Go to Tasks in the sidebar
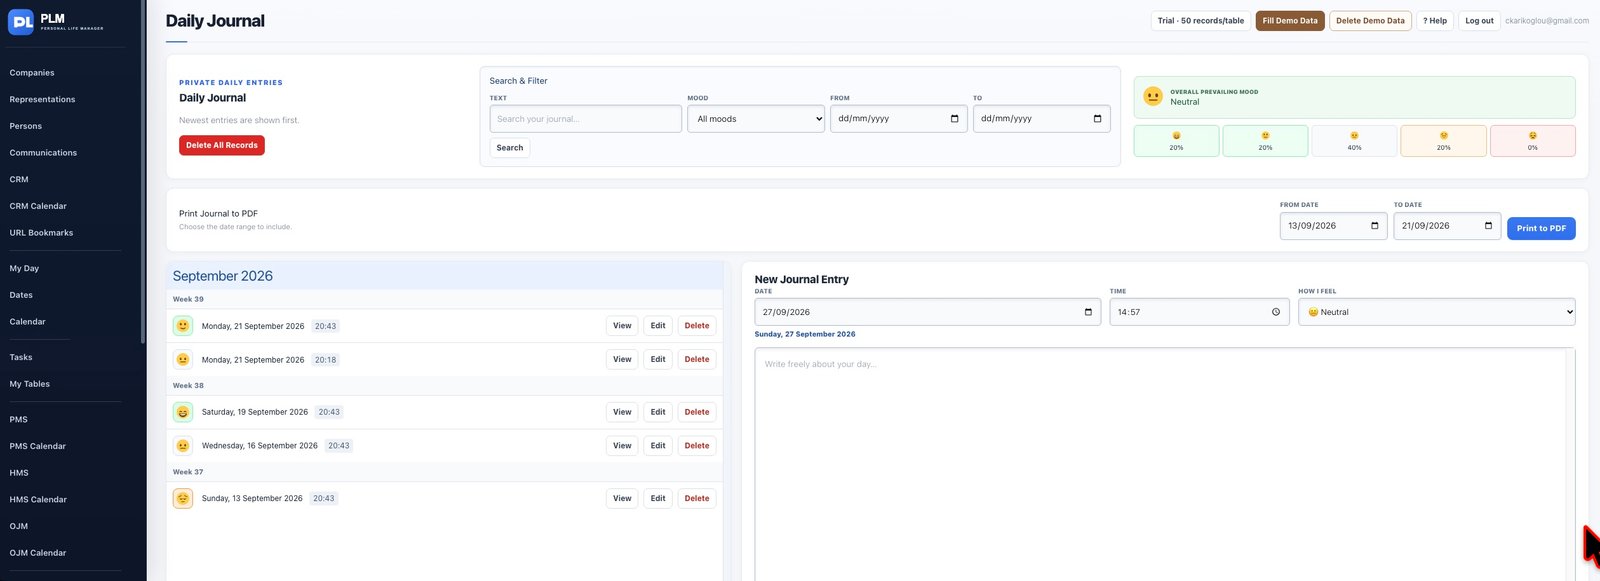The image size is (1600, 581). [21, 357]
